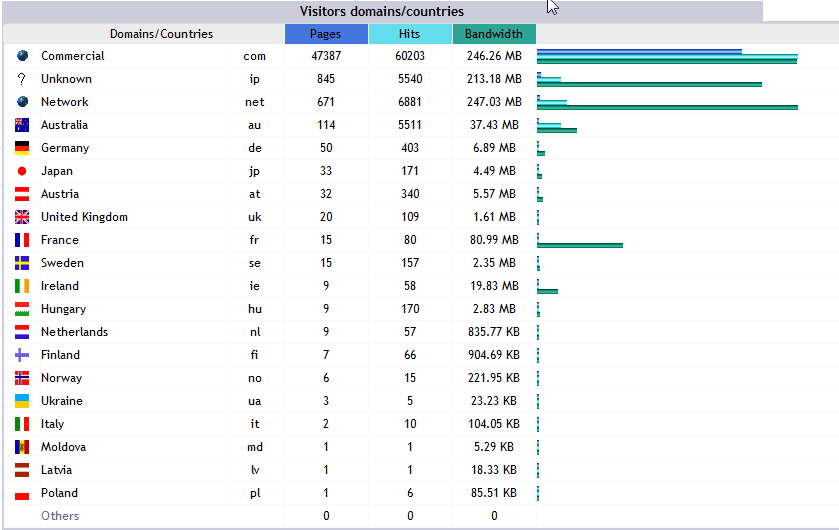Image resolution: width=839 pixels, height=530 pixels.
Task: Click the Norway flag icon
Action: 22,378
